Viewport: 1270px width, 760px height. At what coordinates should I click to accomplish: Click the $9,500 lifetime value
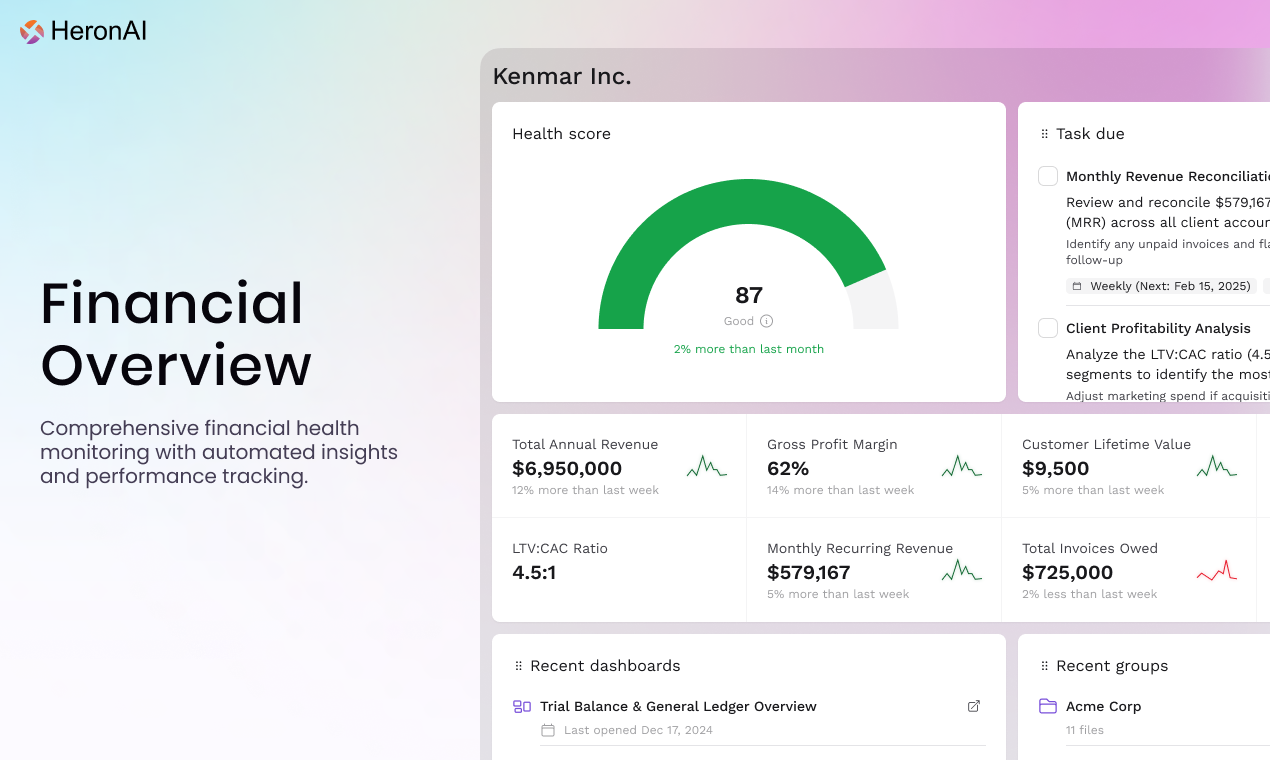[1055, 468]
